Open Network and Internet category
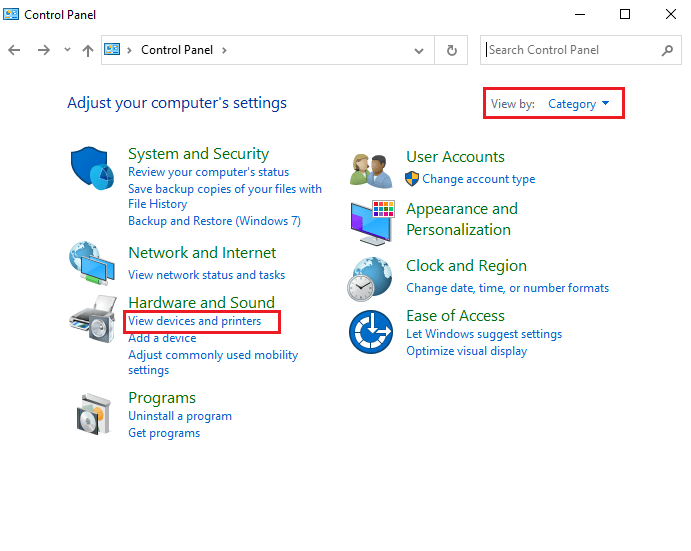Screen dimensions: 691x551 pyautogui.click(x=202, y=253)
